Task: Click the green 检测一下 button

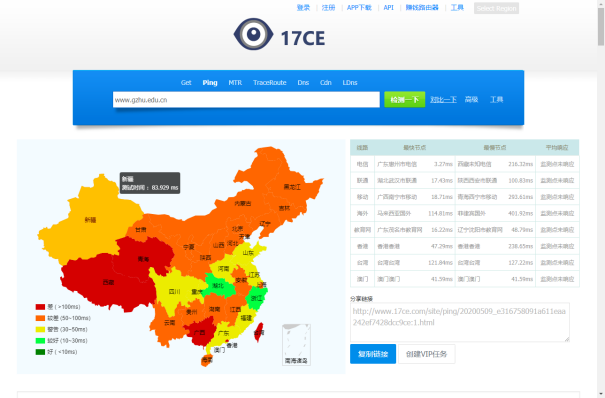Action: (405, 100)
